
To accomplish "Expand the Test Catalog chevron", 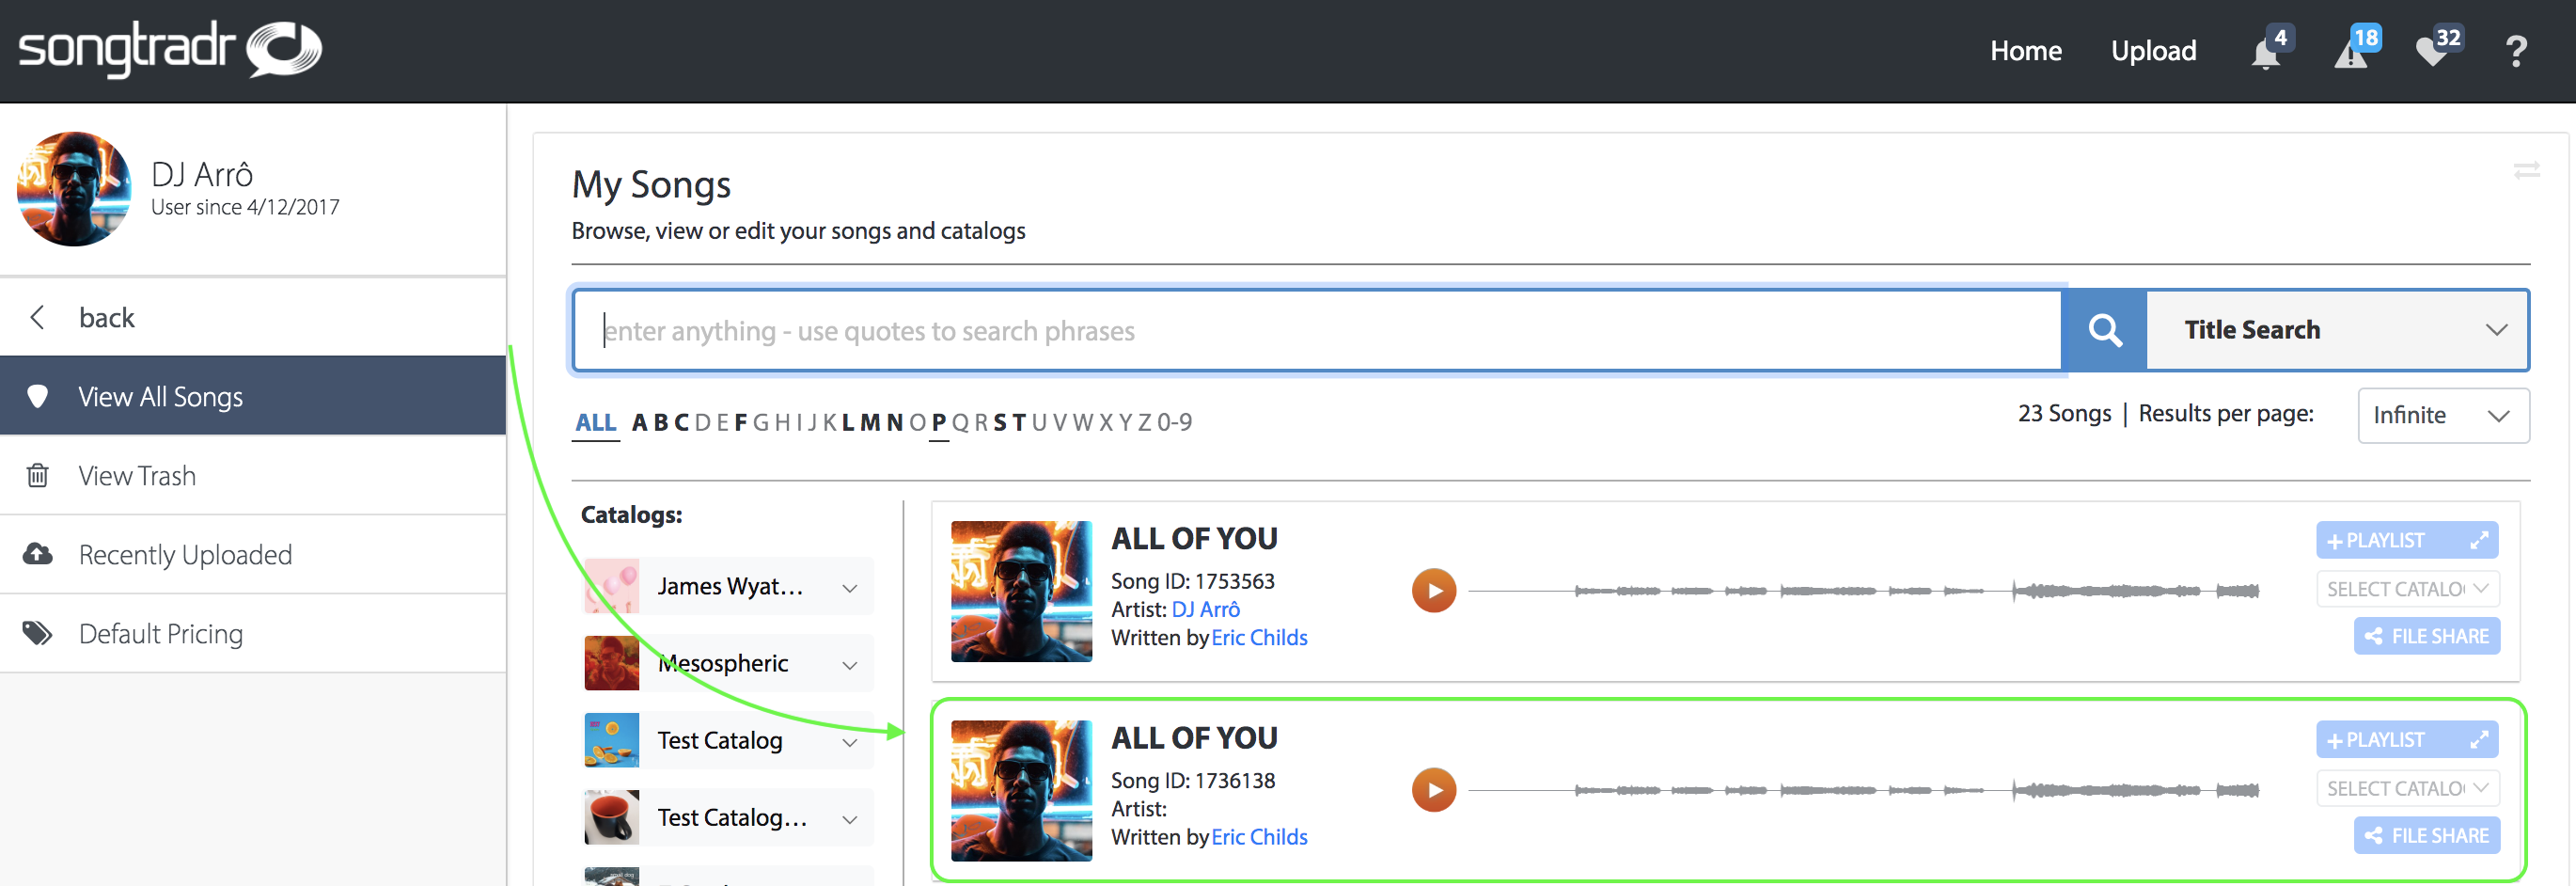I will pyautogui.click(x=850, y=741).
